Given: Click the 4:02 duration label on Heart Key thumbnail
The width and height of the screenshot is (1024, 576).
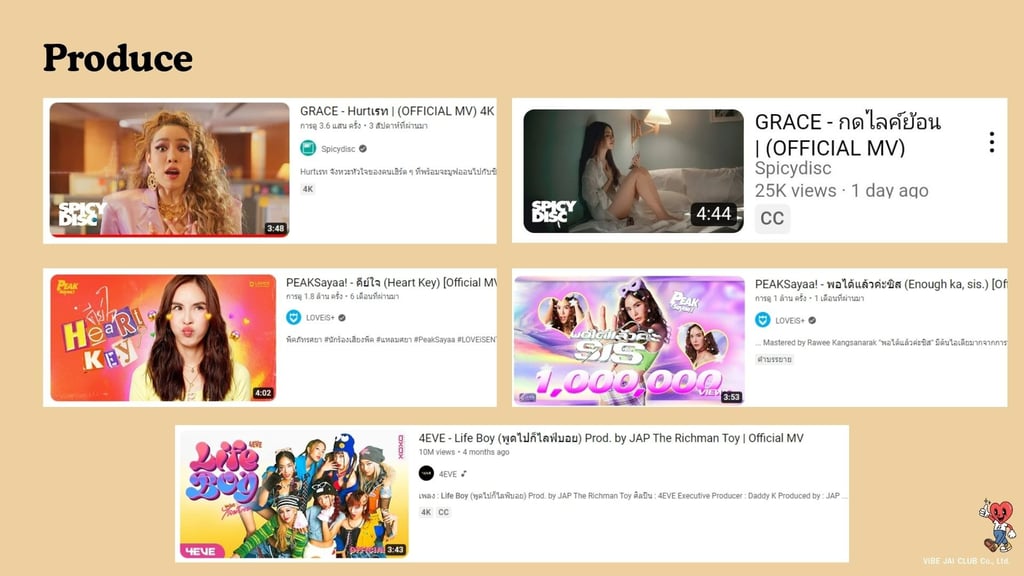Looking at the screenshot, I should coord(263,393).
